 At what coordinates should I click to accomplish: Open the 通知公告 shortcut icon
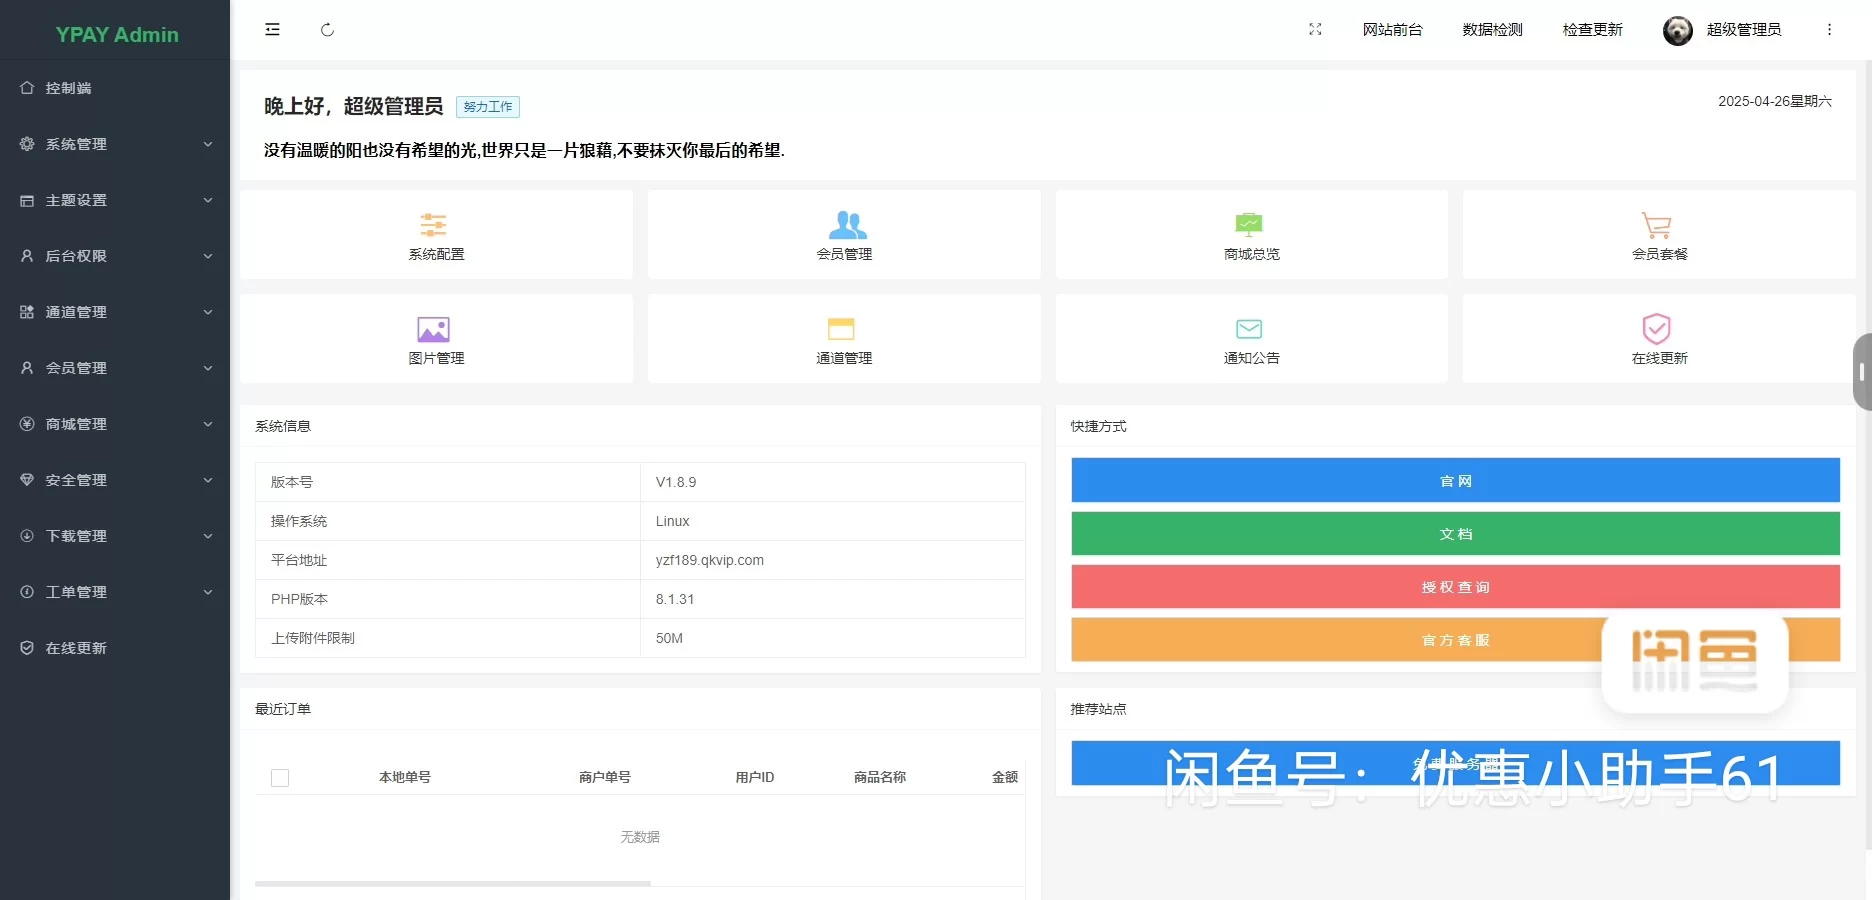coord(1250,339)
